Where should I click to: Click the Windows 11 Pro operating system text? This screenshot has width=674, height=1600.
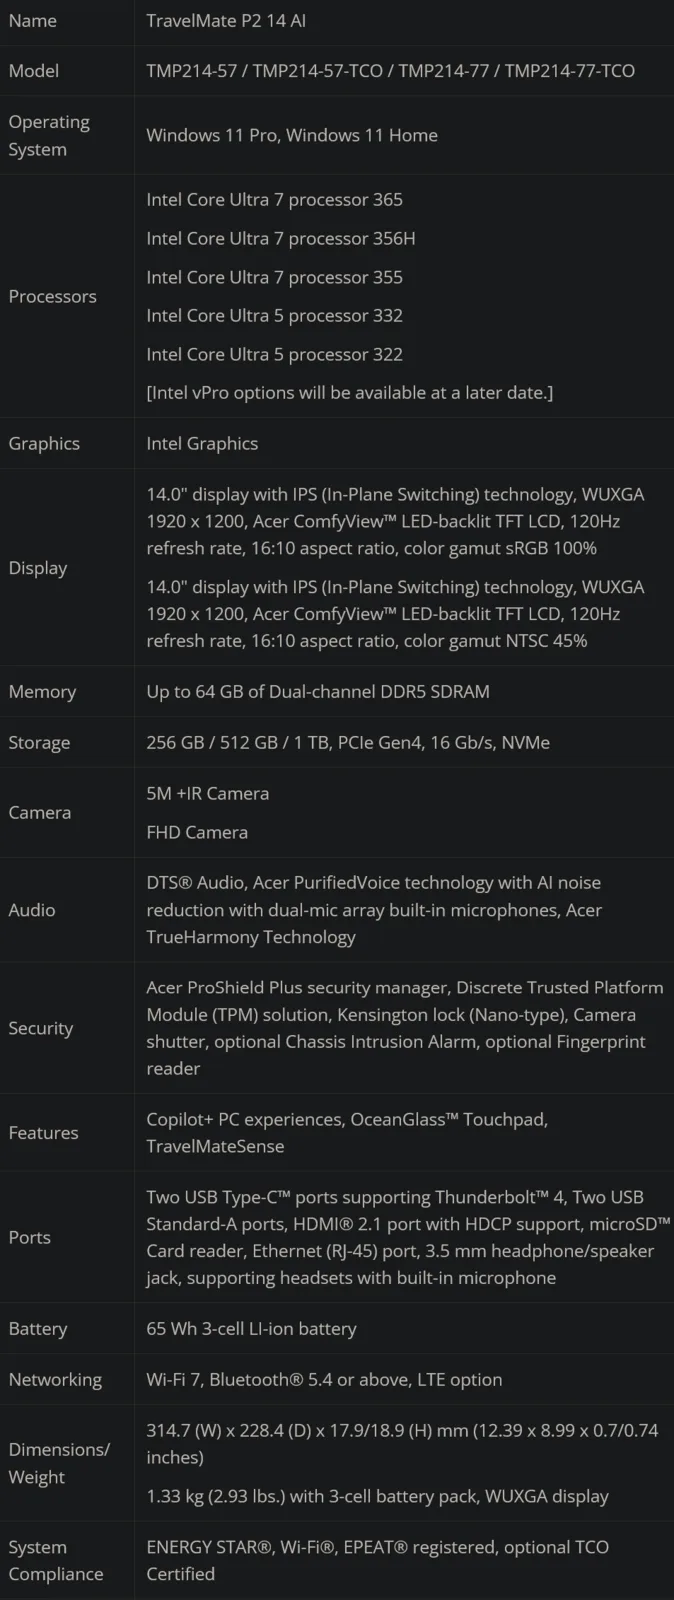pos(291,135)
